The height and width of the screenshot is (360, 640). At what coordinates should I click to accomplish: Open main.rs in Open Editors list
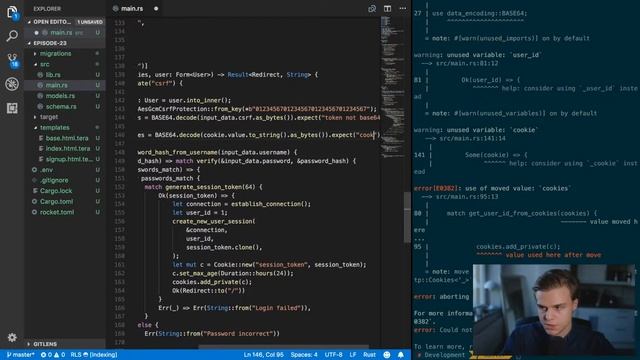pos(61,32)
